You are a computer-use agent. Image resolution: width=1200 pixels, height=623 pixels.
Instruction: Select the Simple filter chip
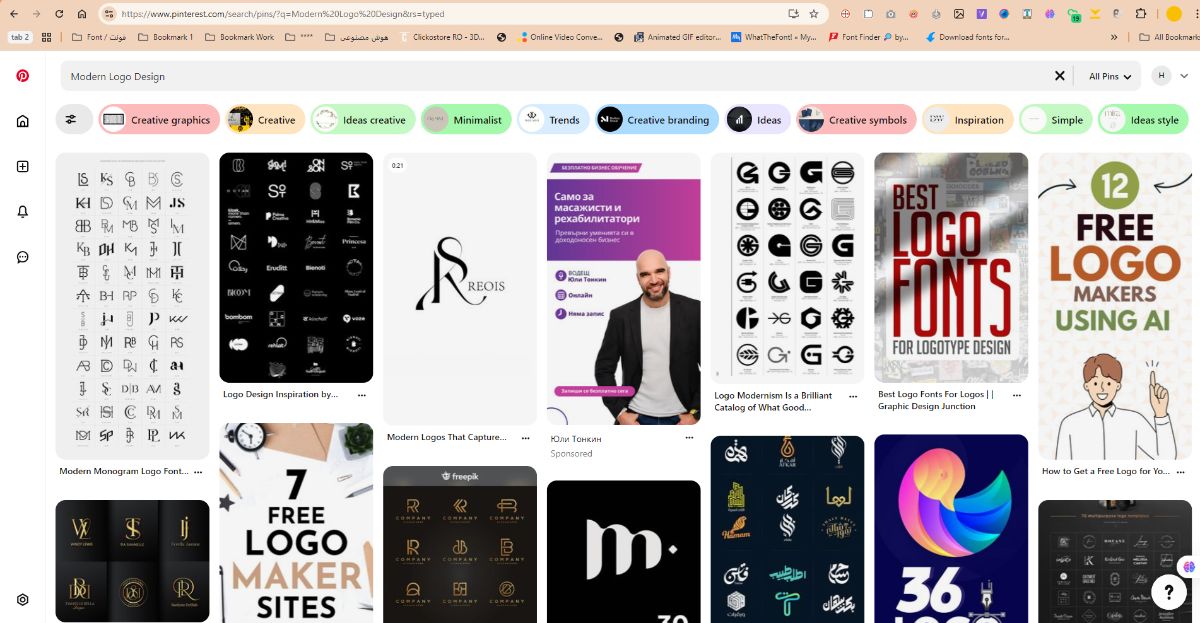1056,120
